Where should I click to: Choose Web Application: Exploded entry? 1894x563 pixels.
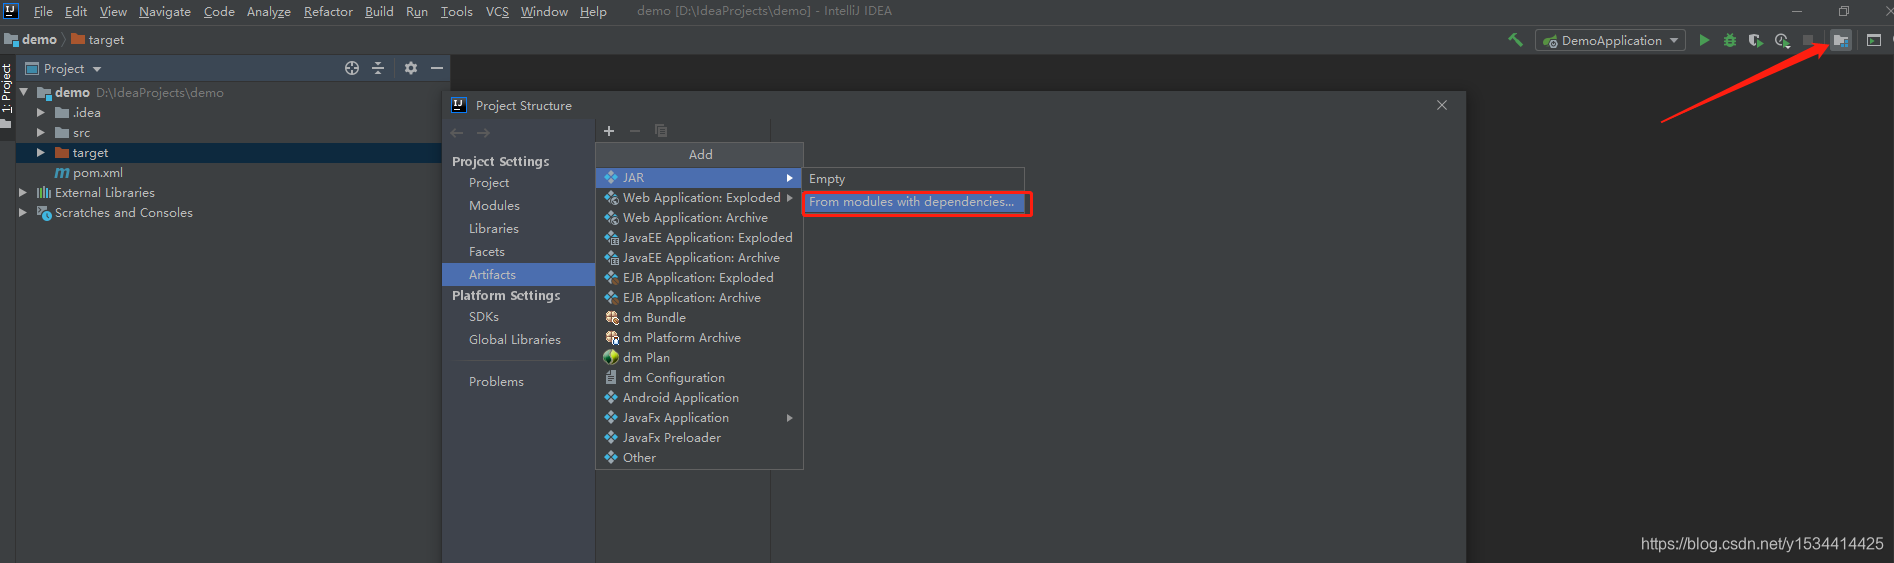(699, 198)
